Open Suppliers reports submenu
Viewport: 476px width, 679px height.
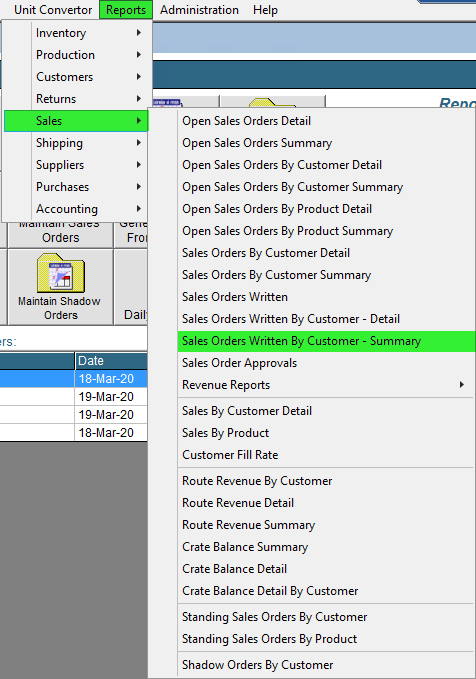tap(76, 165)
